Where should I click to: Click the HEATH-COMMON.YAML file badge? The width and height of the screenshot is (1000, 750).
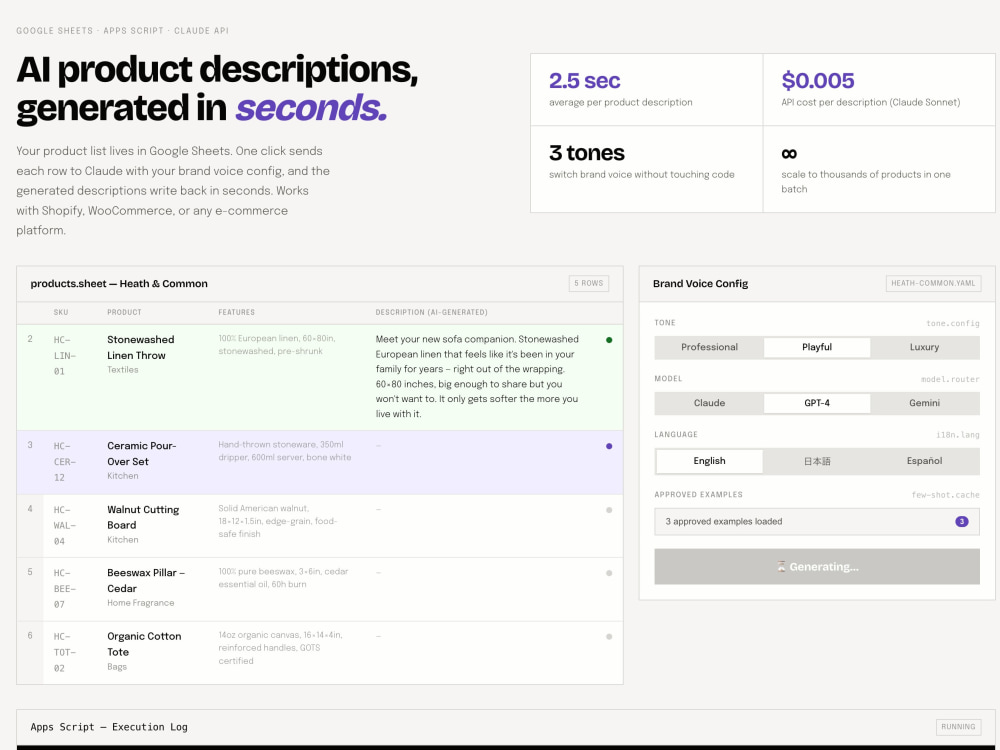[933, 284]
